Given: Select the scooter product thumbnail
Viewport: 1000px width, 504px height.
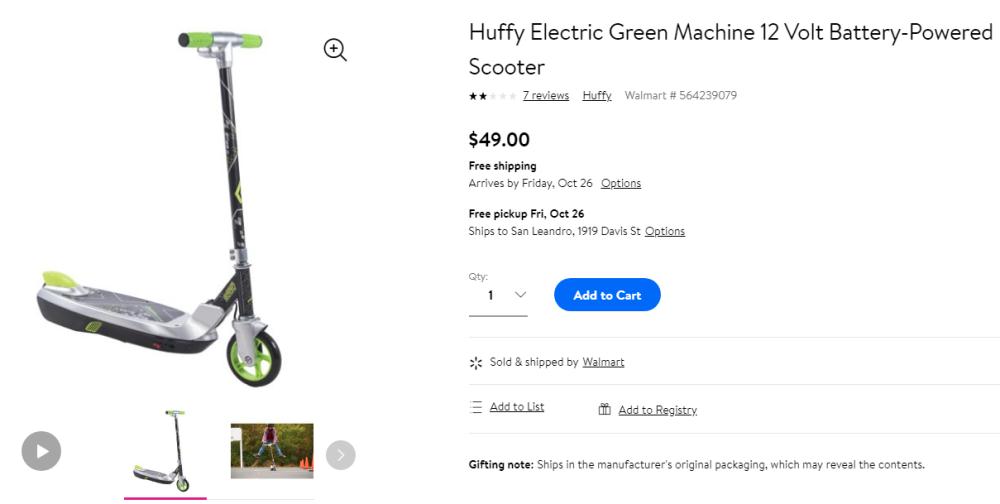Looking at the screenshot, I should [x=165, y=451].
